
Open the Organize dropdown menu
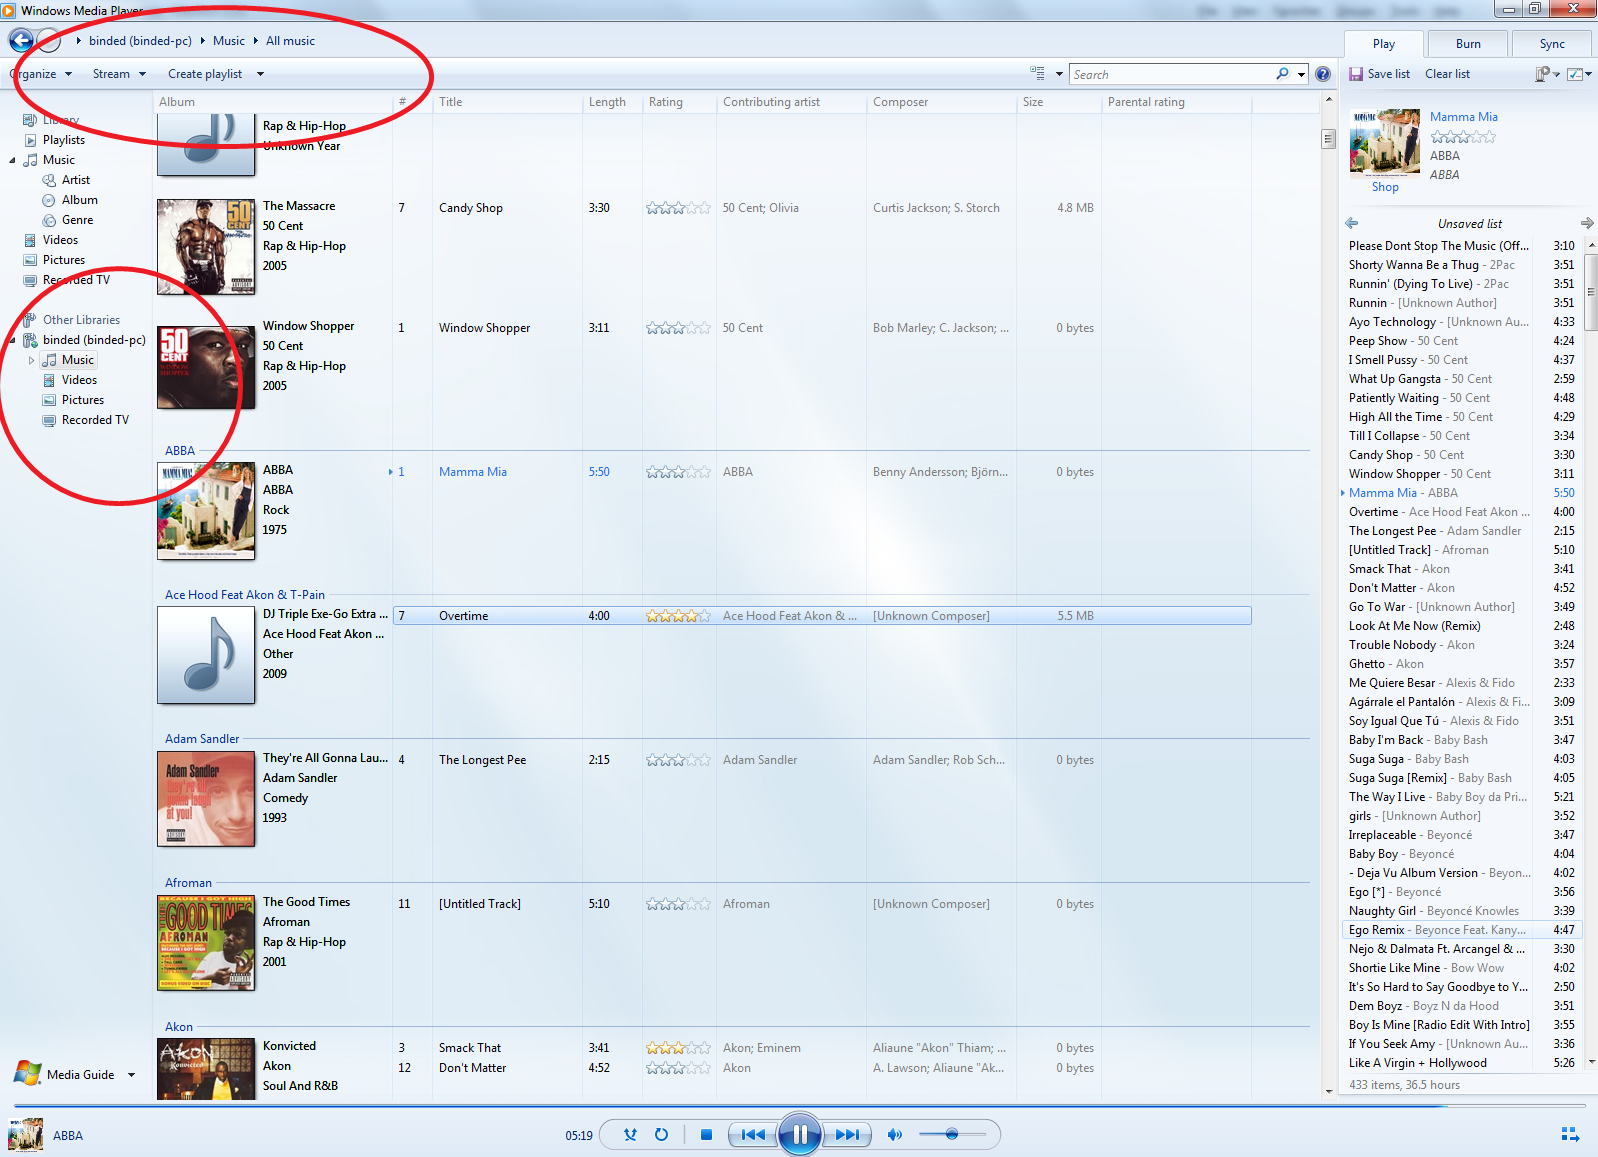pyautogui.click(x=40, y=74)
